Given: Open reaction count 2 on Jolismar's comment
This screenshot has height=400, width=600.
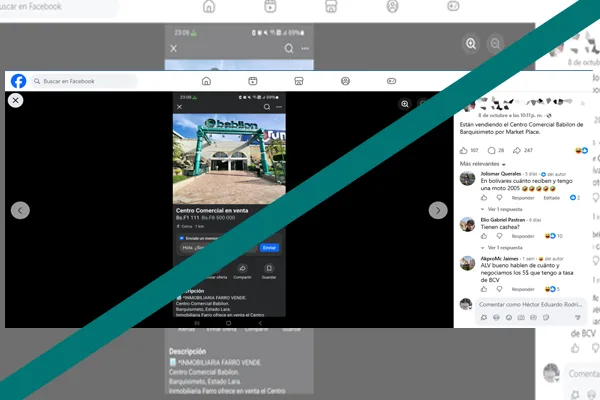Looking at the screenshot, I should click(x=575, y=198).
